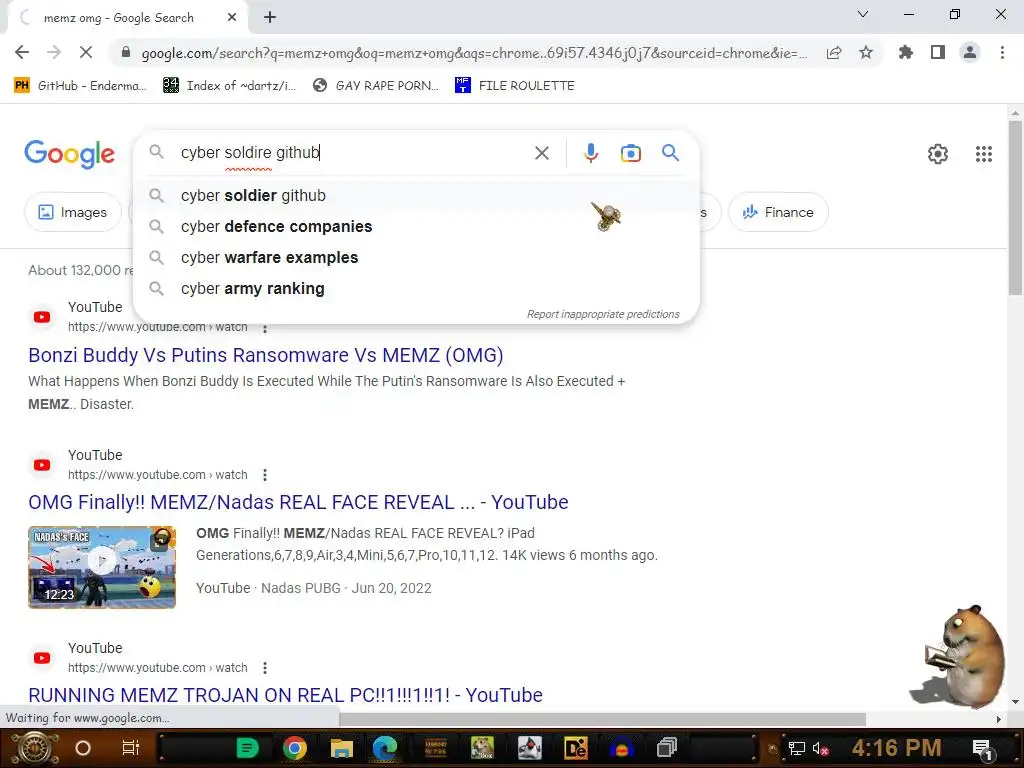Image resolution: width=1024 pixels, height=768 pixels.
Task: Click the blue search magnifier button
Action: (x=670, y=153)
